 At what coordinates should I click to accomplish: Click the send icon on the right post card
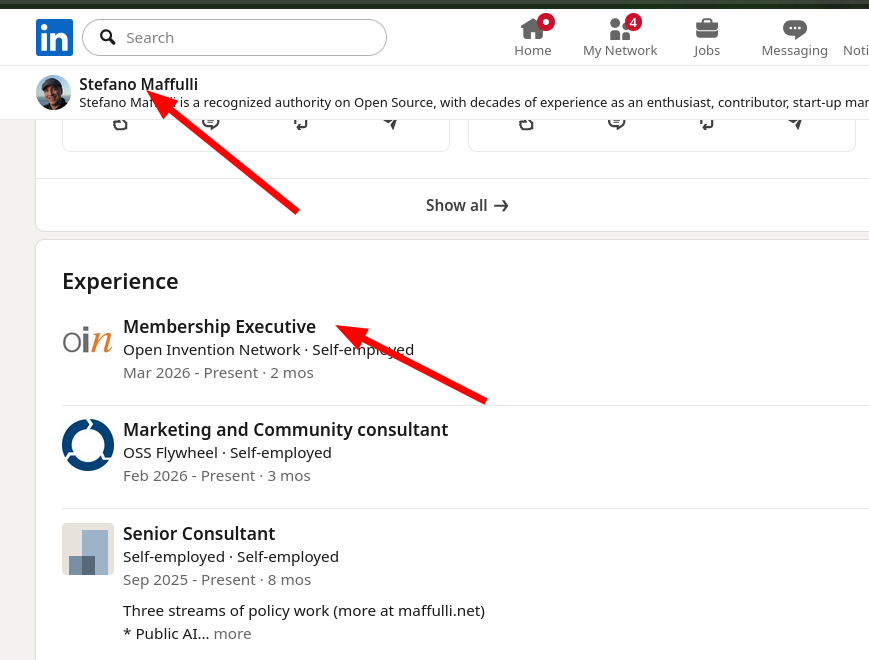click(x=796, y=124)
